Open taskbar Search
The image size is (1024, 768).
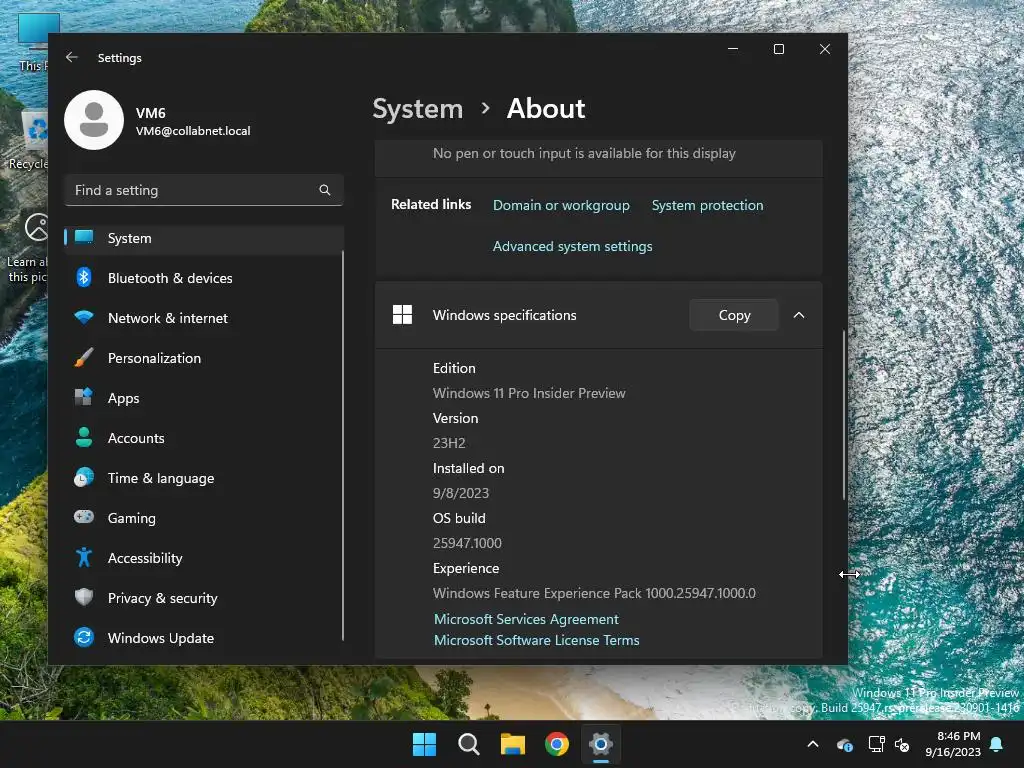pos(468,744)
